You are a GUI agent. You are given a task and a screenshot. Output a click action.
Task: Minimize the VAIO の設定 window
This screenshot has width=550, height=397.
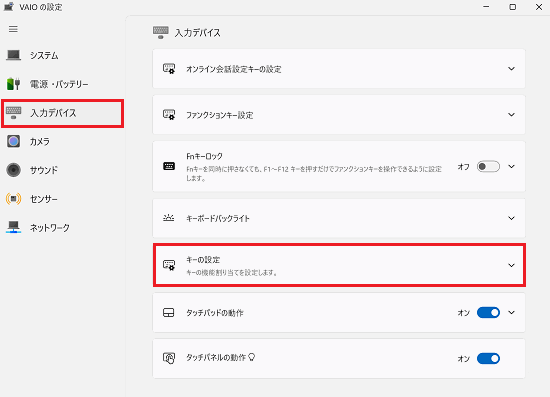coord(486,7)
